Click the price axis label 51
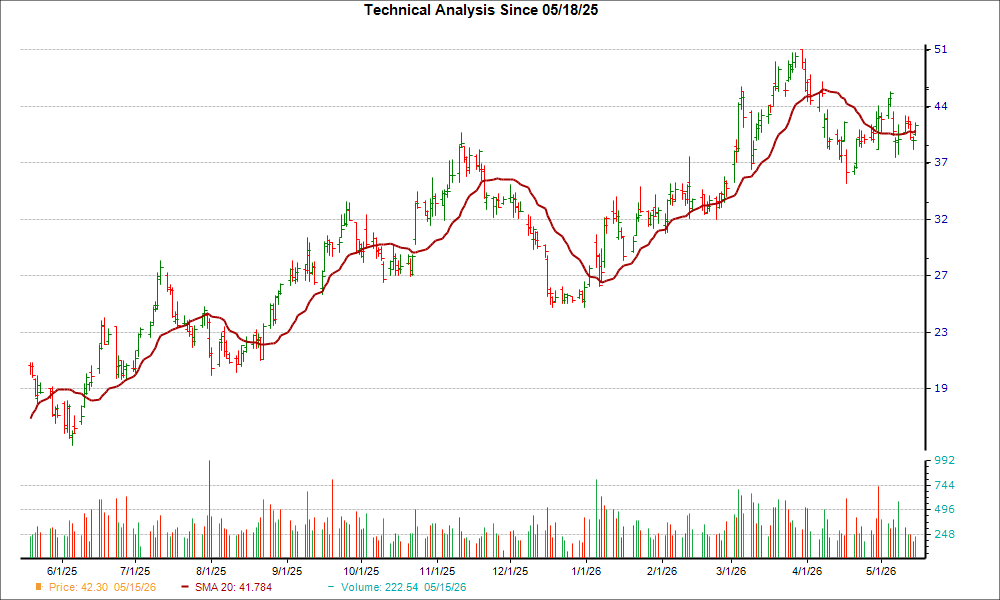 [941, 49]
